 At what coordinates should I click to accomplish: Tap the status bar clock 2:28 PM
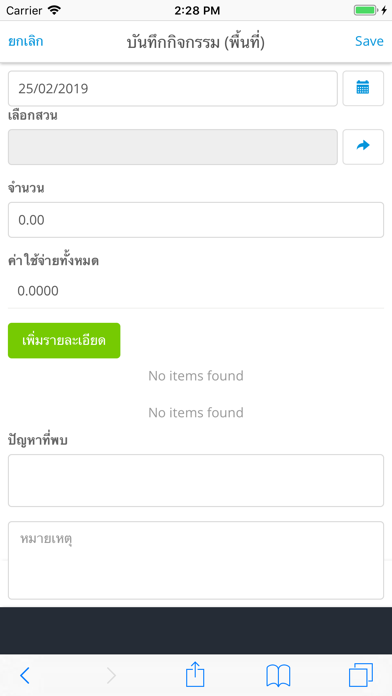197,11
